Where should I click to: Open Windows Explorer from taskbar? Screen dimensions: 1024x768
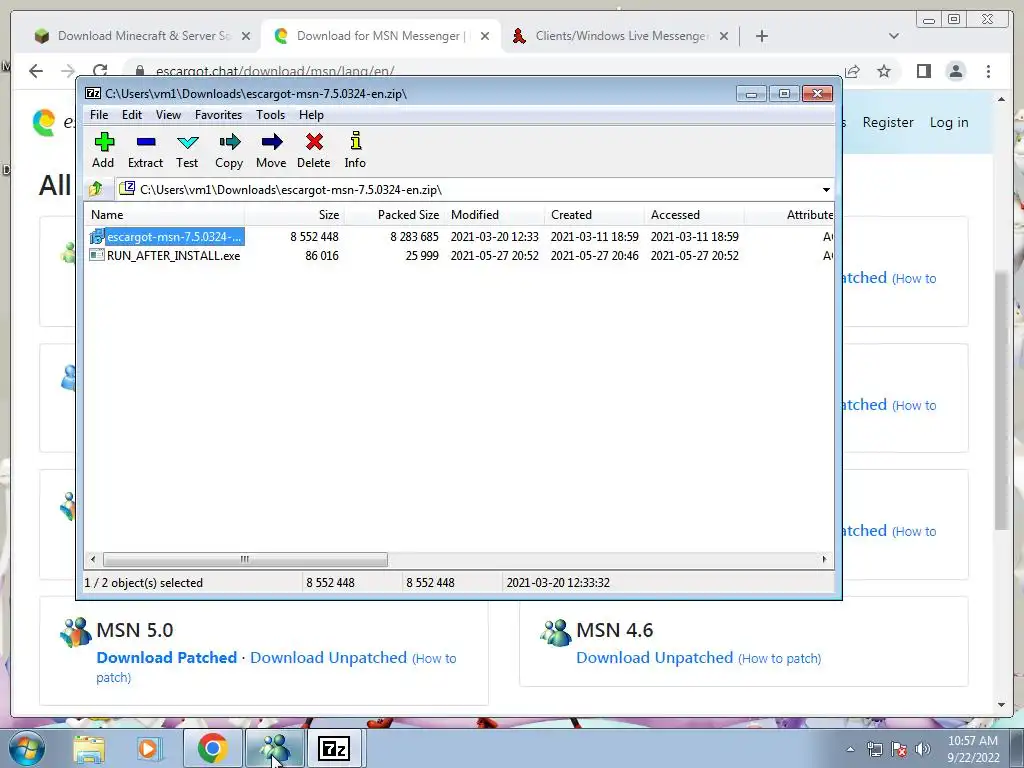tap(89, 748)
